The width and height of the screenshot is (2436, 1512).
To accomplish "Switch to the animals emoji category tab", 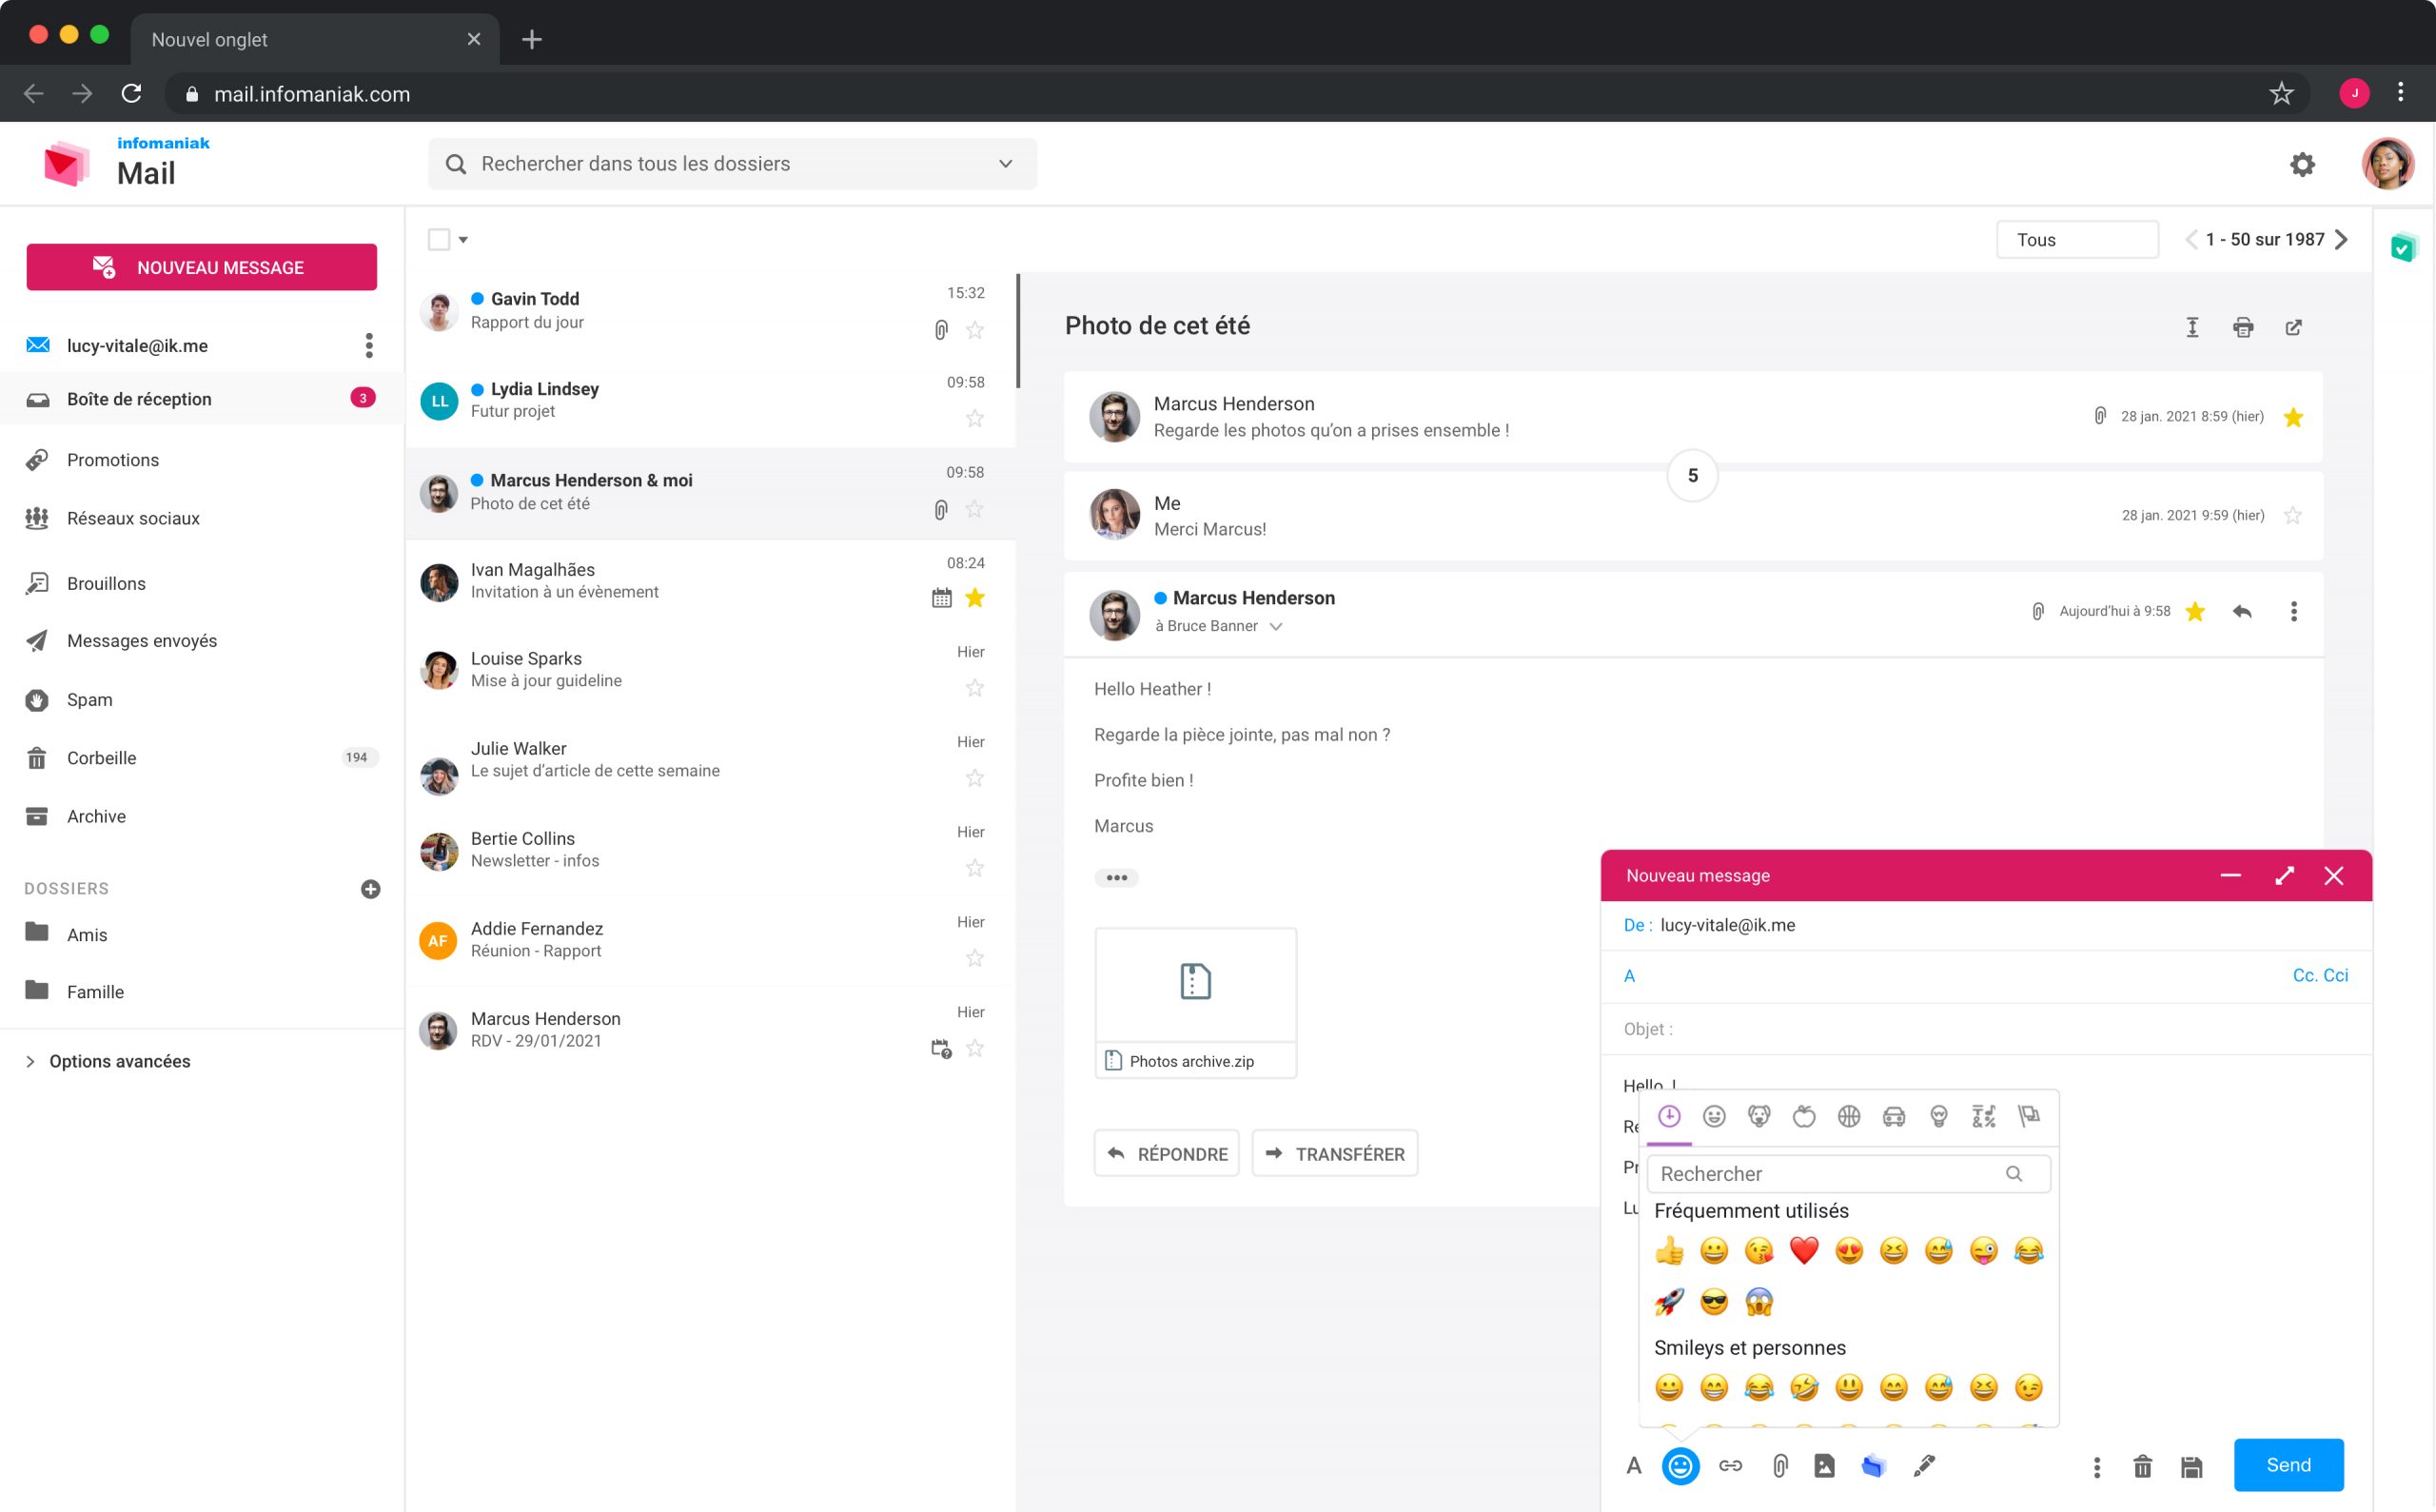I will 1759,1116.
